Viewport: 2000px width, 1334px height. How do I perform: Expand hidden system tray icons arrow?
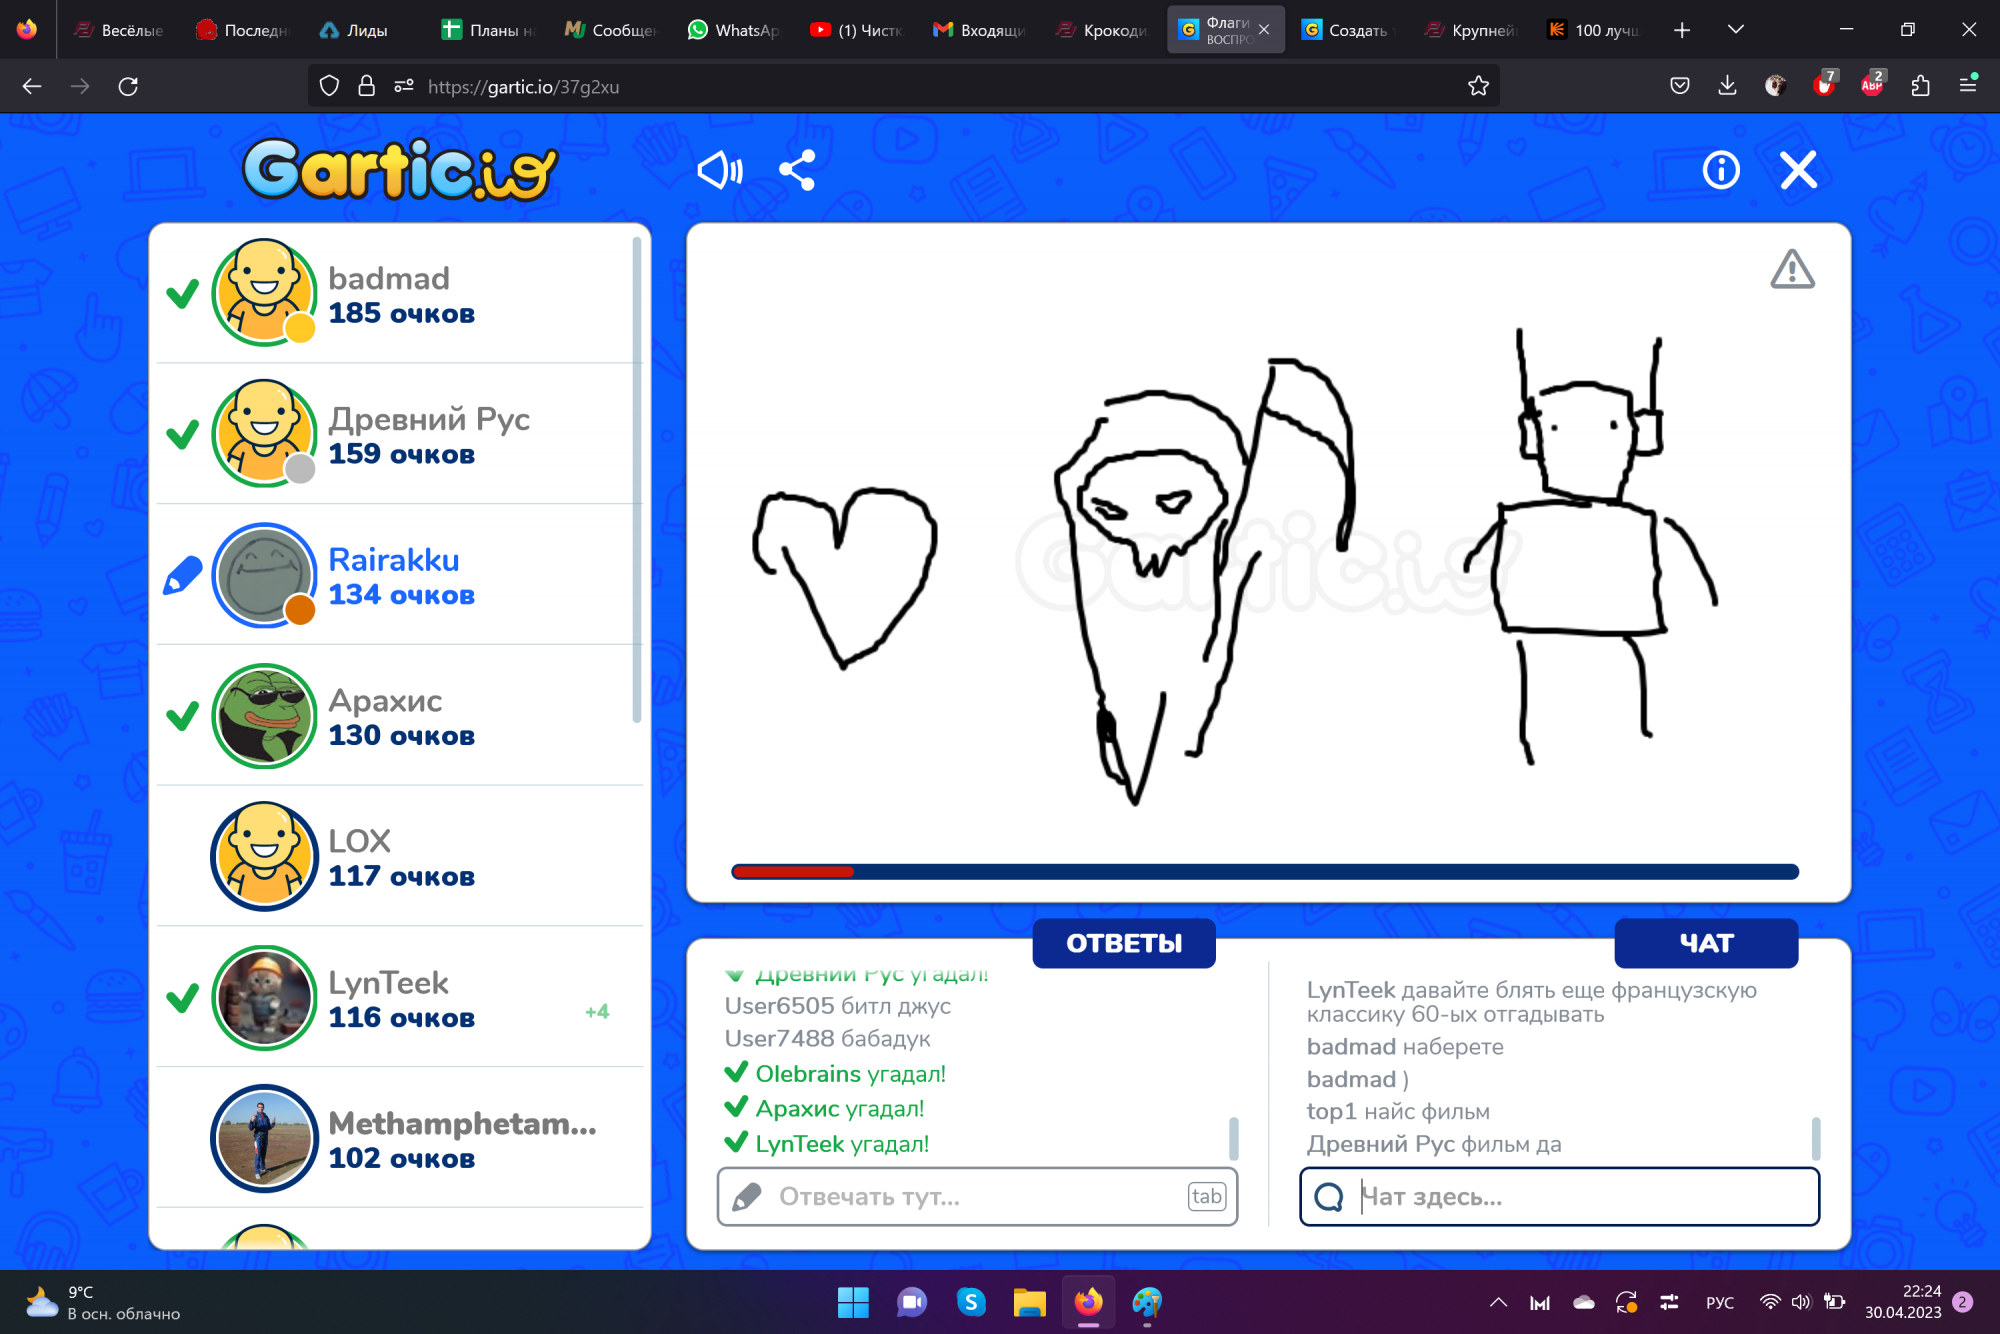1498,1302
